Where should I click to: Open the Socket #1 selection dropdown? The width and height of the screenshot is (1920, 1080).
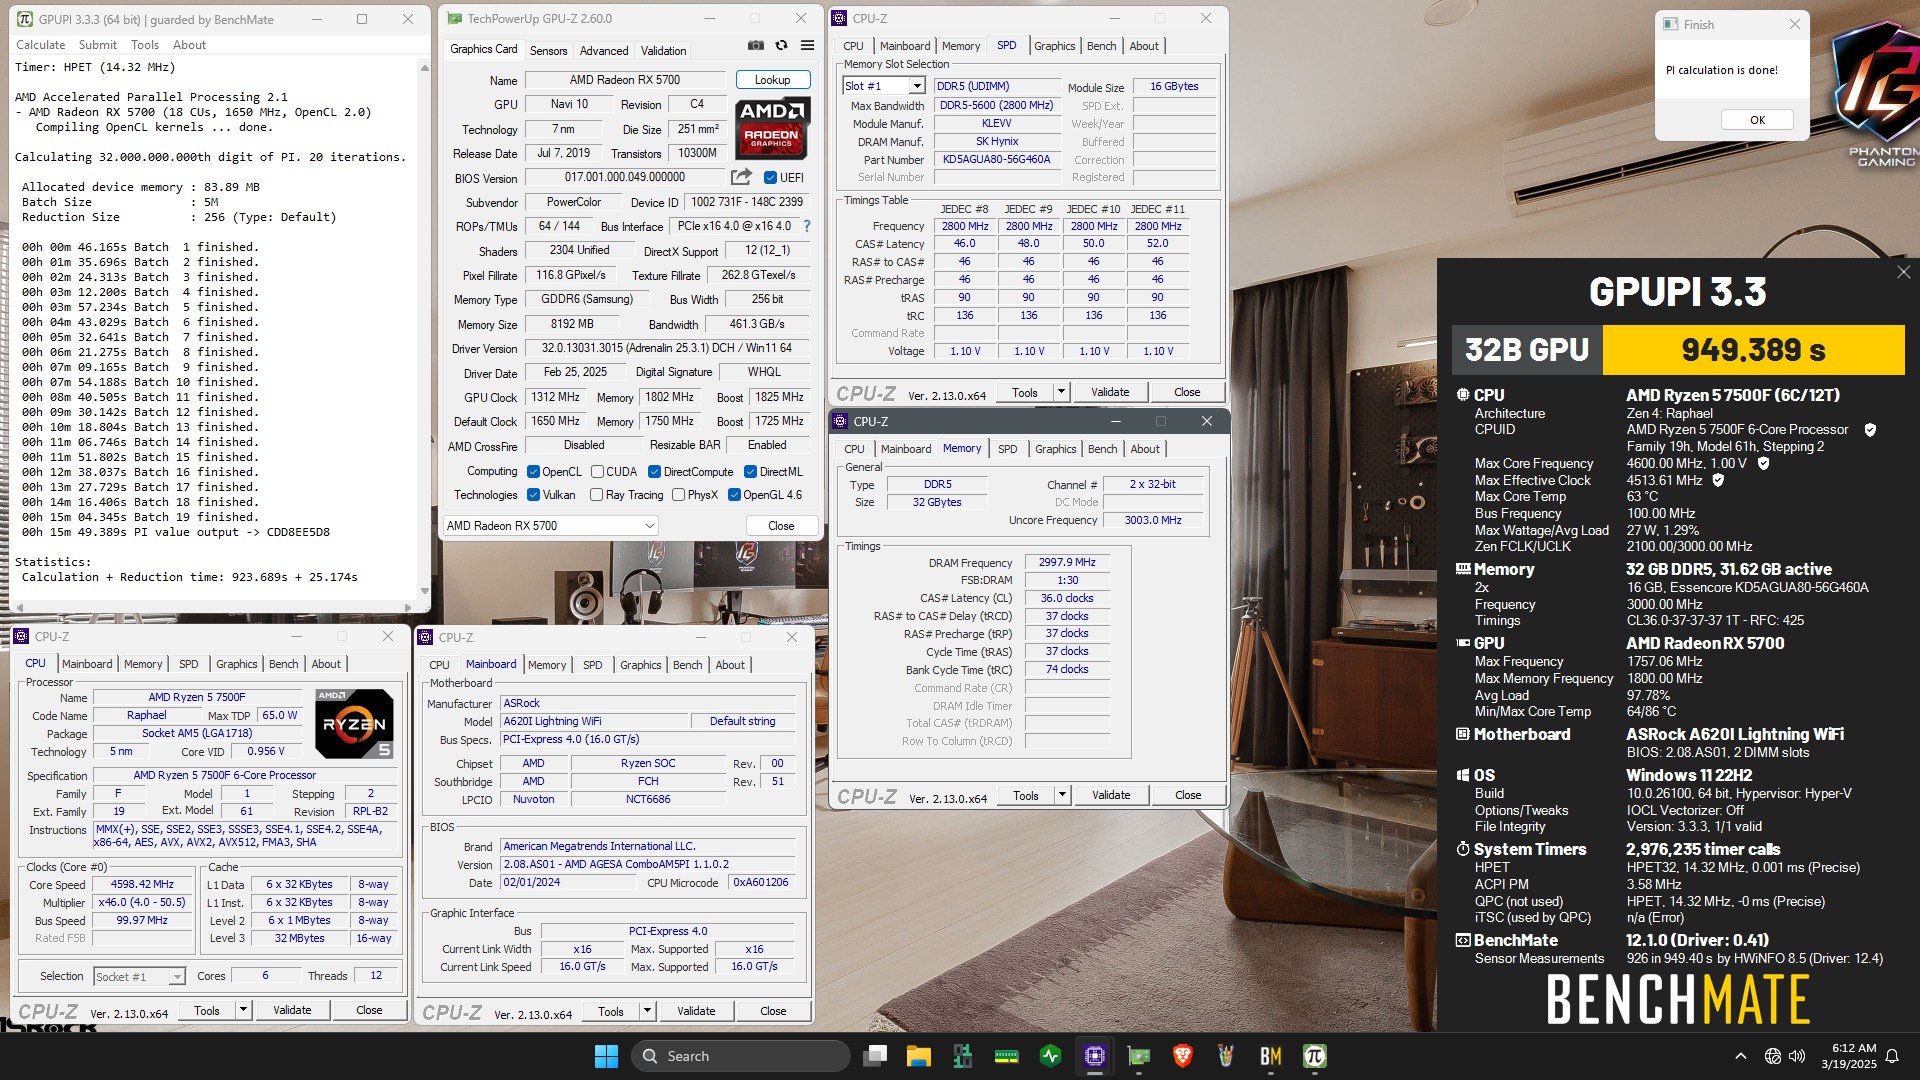[x=139, y=977]
